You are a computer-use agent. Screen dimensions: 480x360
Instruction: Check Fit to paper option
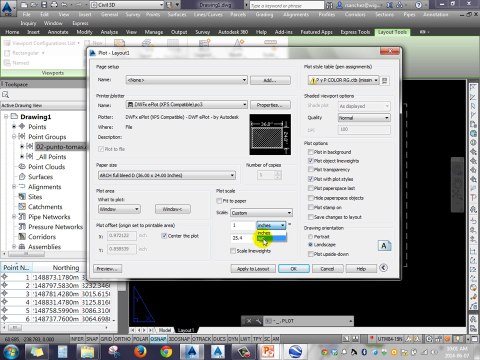point(219,201)
